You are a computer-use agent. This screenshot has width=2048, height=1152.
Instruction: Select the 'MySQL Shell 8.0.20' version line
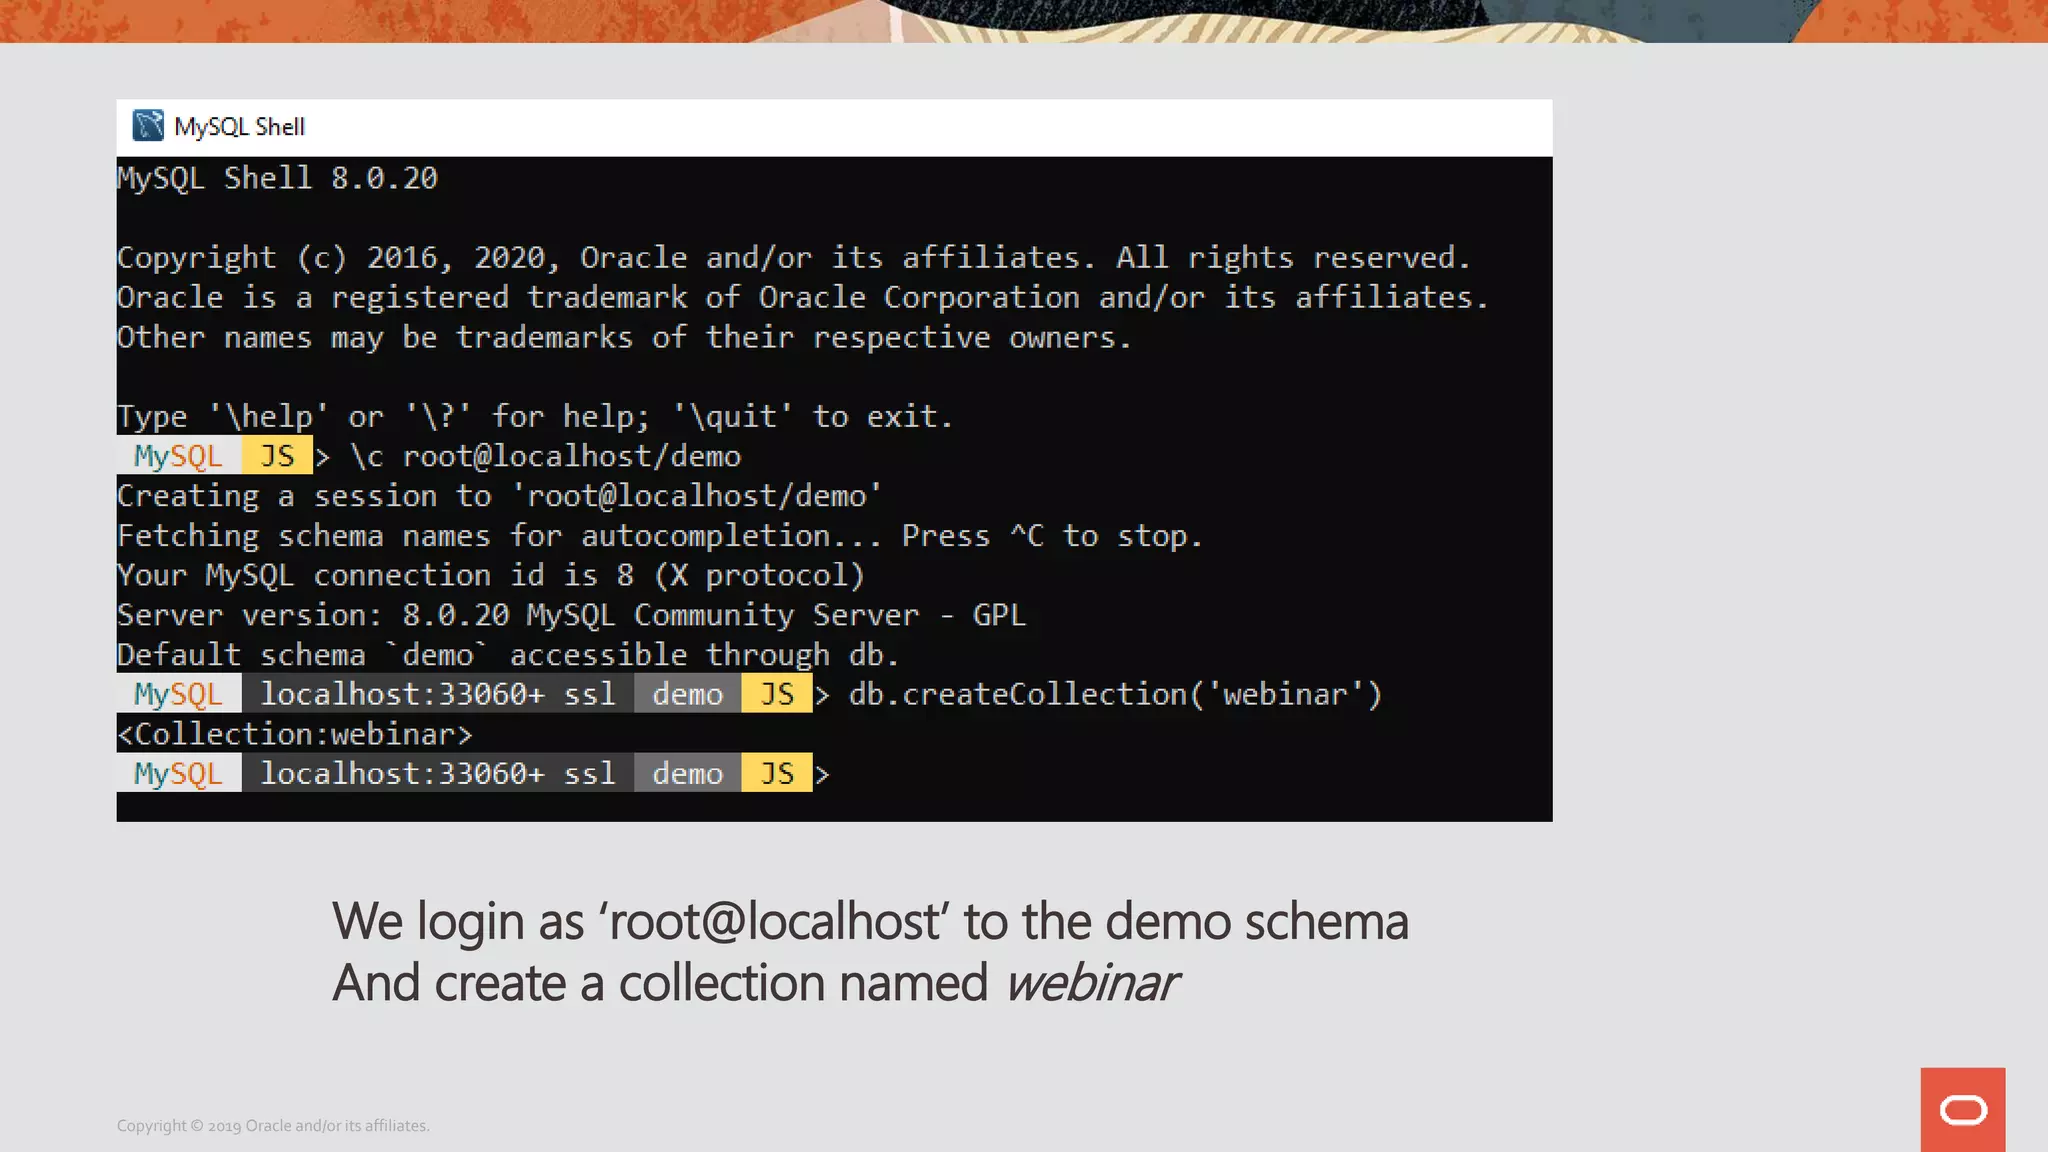pos(278,178)
